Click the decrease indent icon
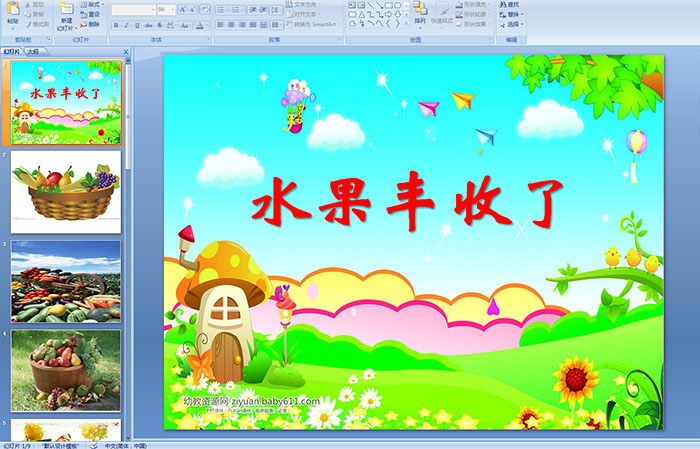 pos(253,10)
